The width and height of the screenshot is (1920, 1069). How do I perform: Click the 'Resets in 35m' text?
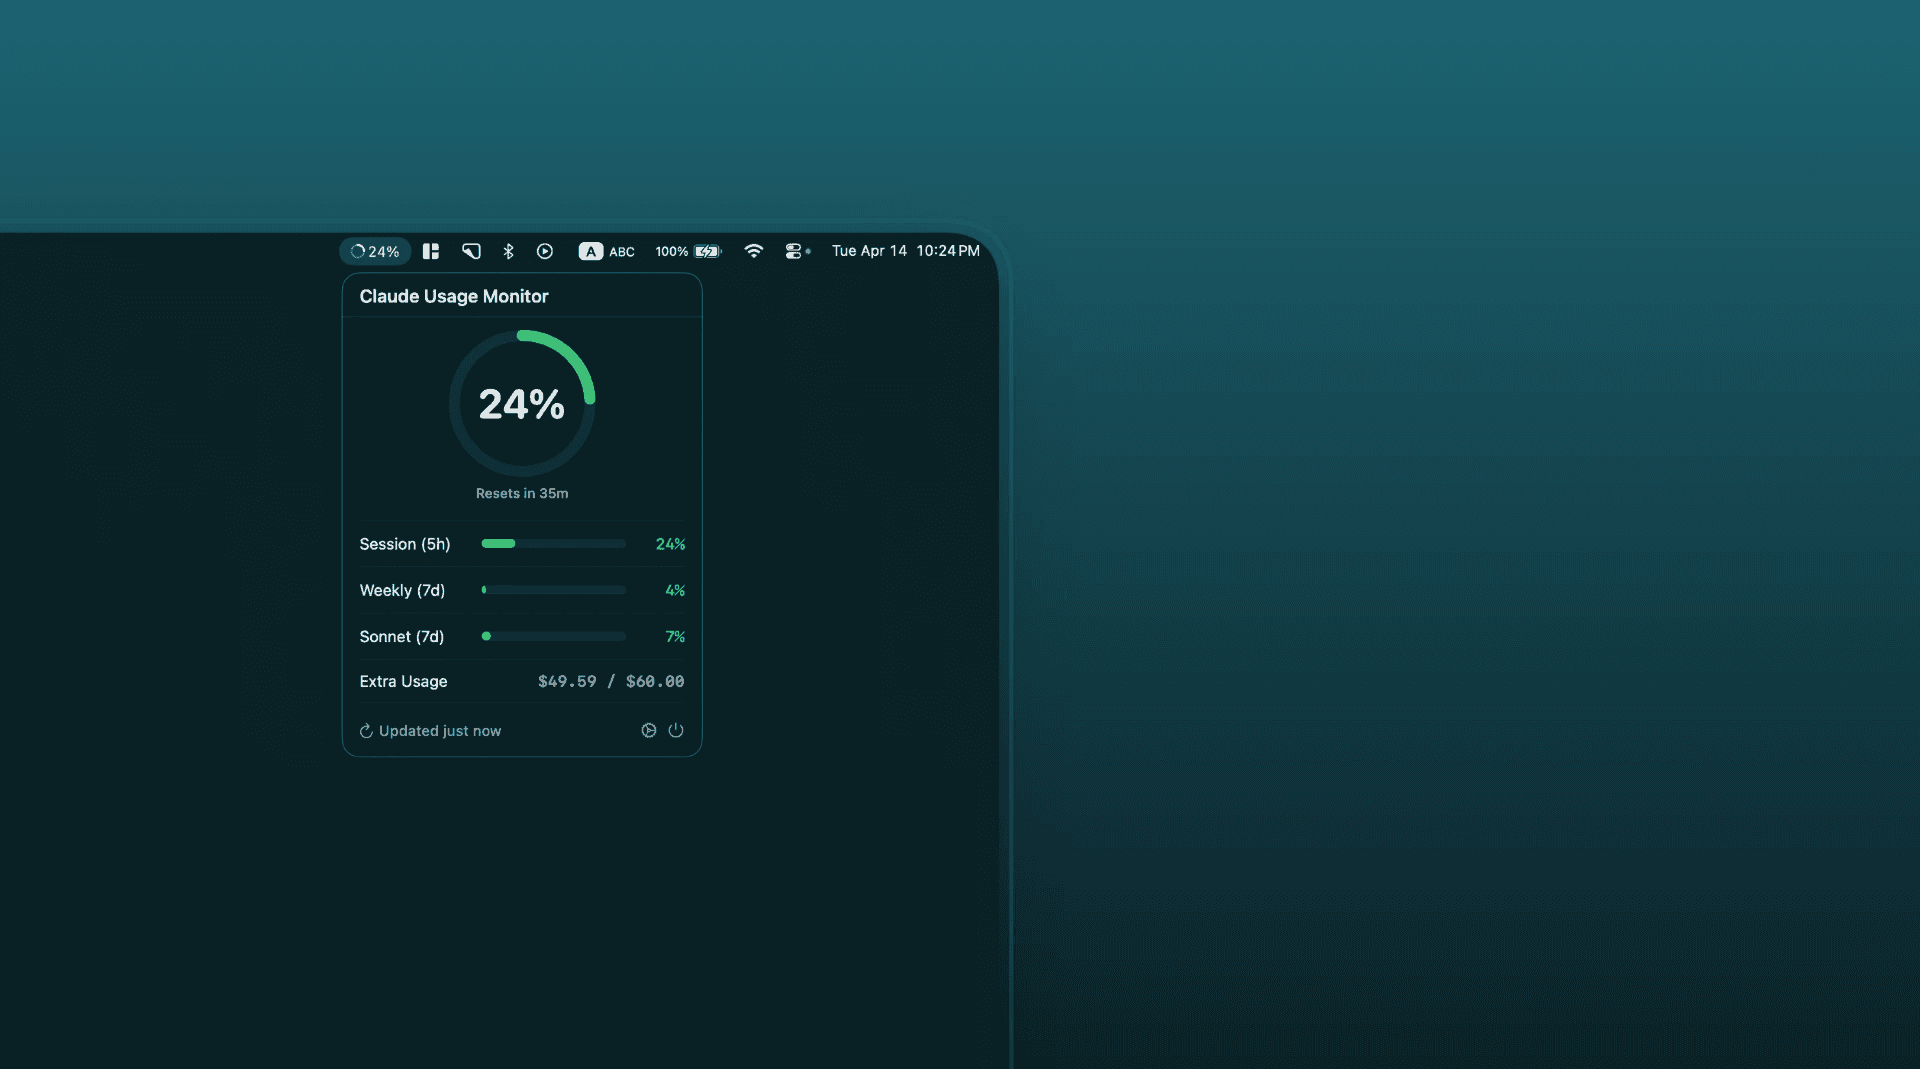[522, 493]
